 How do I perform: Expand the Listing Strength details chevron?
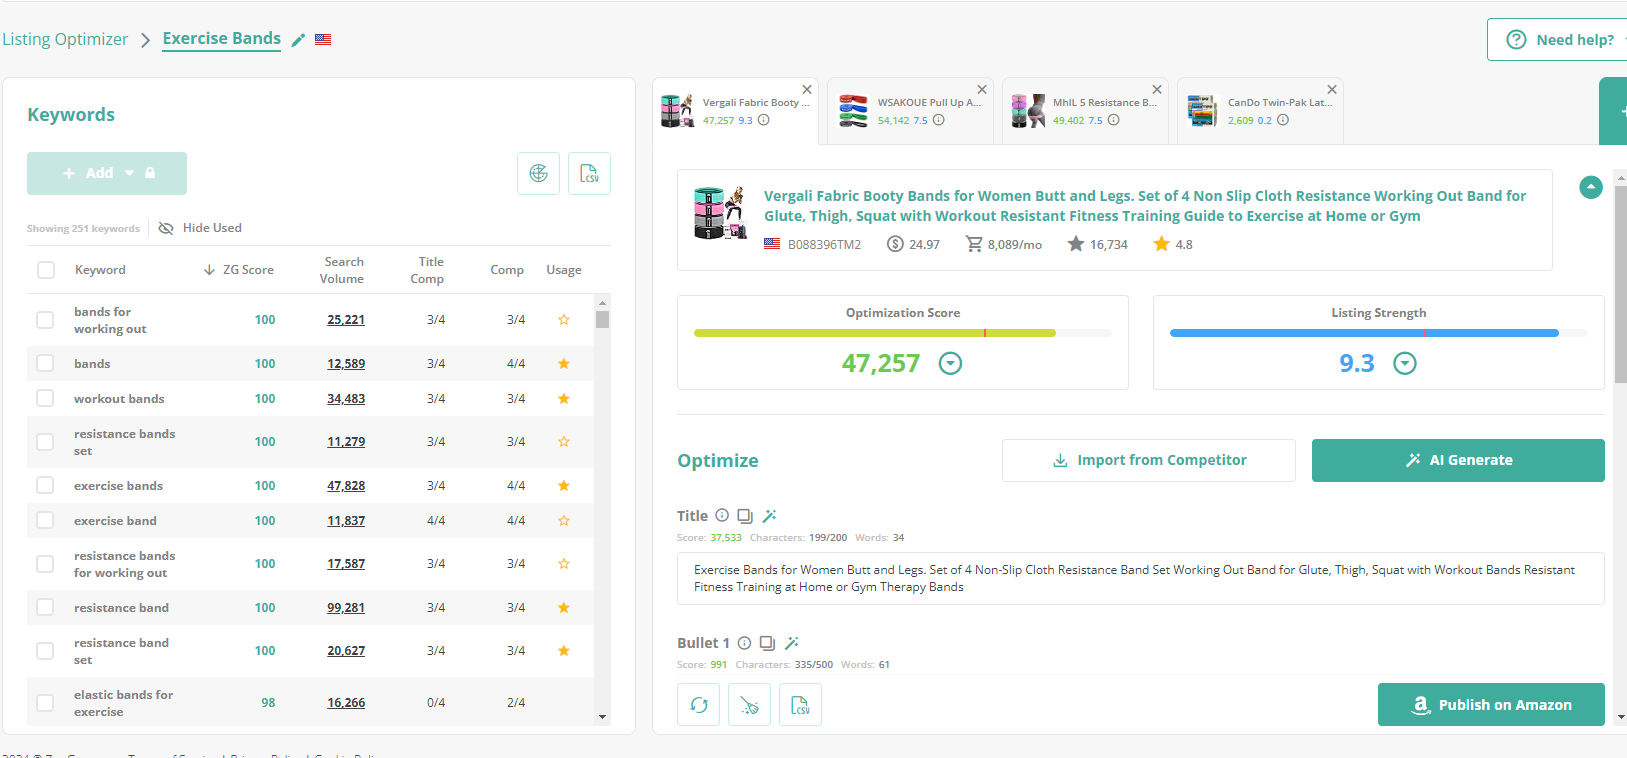click(1405, 363)
